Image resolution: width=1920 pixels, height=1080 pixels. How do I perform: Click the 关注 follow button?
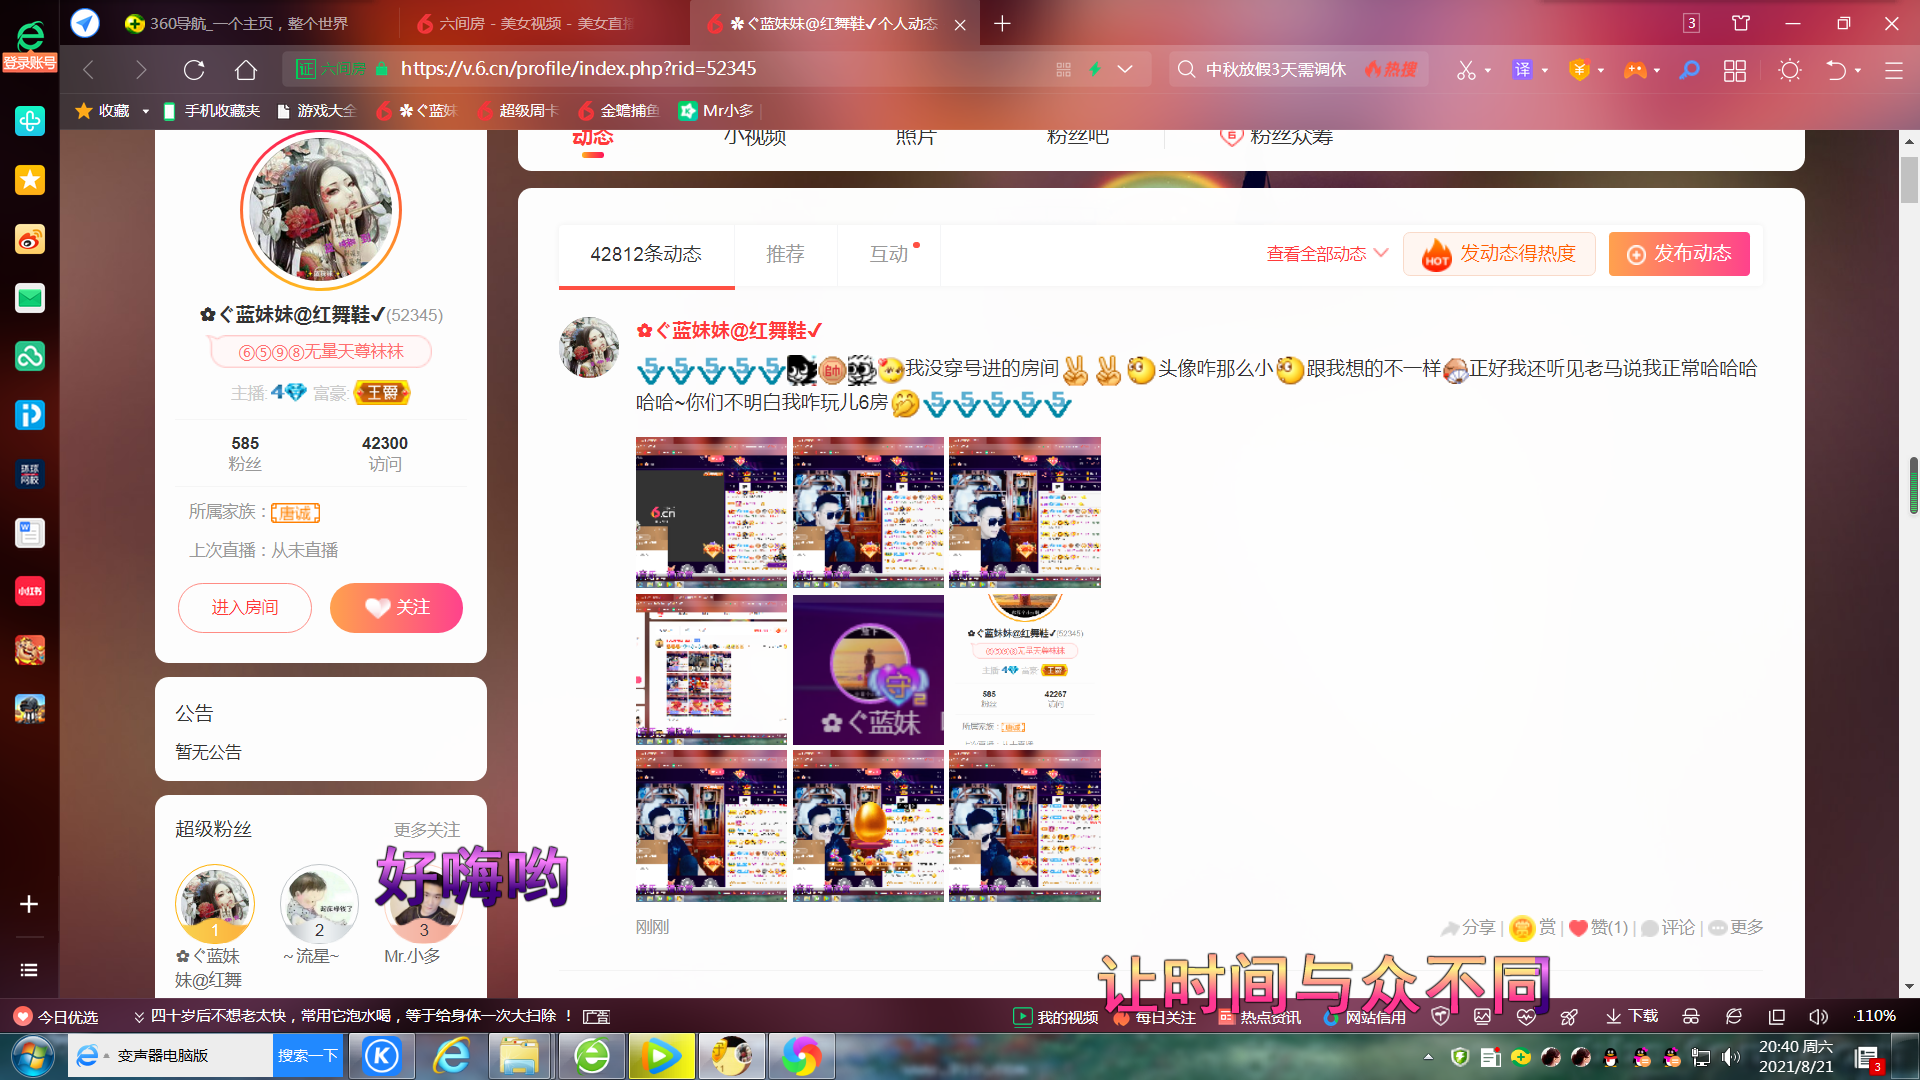pyautogui.click(x=396, y=608)
